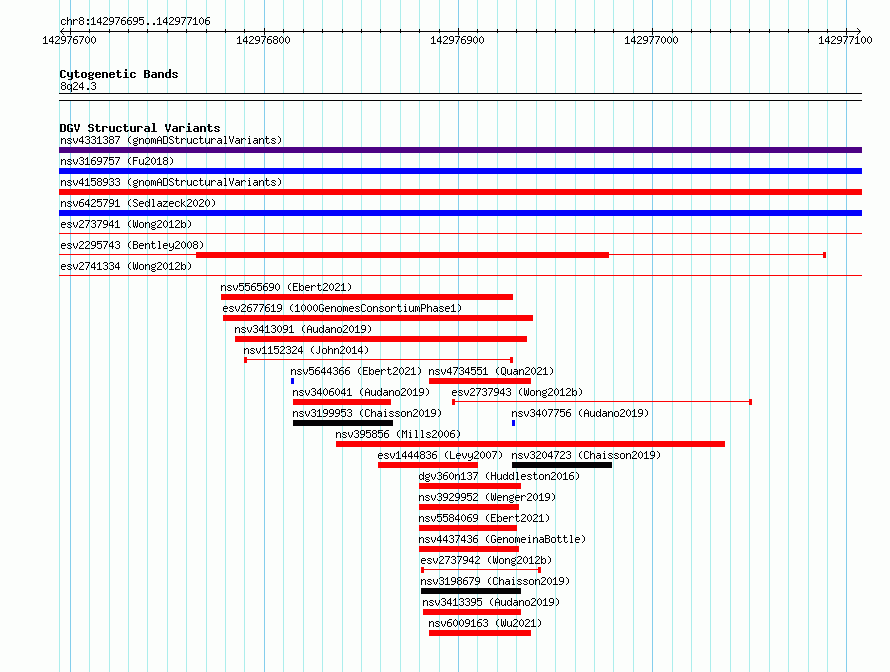Image resolution: width=890 pixels, height=672 pixels.
Task: Open nsv4158933 gnomADStructuralVariants label
Action: pyautogui.click(x=171, y=182)
